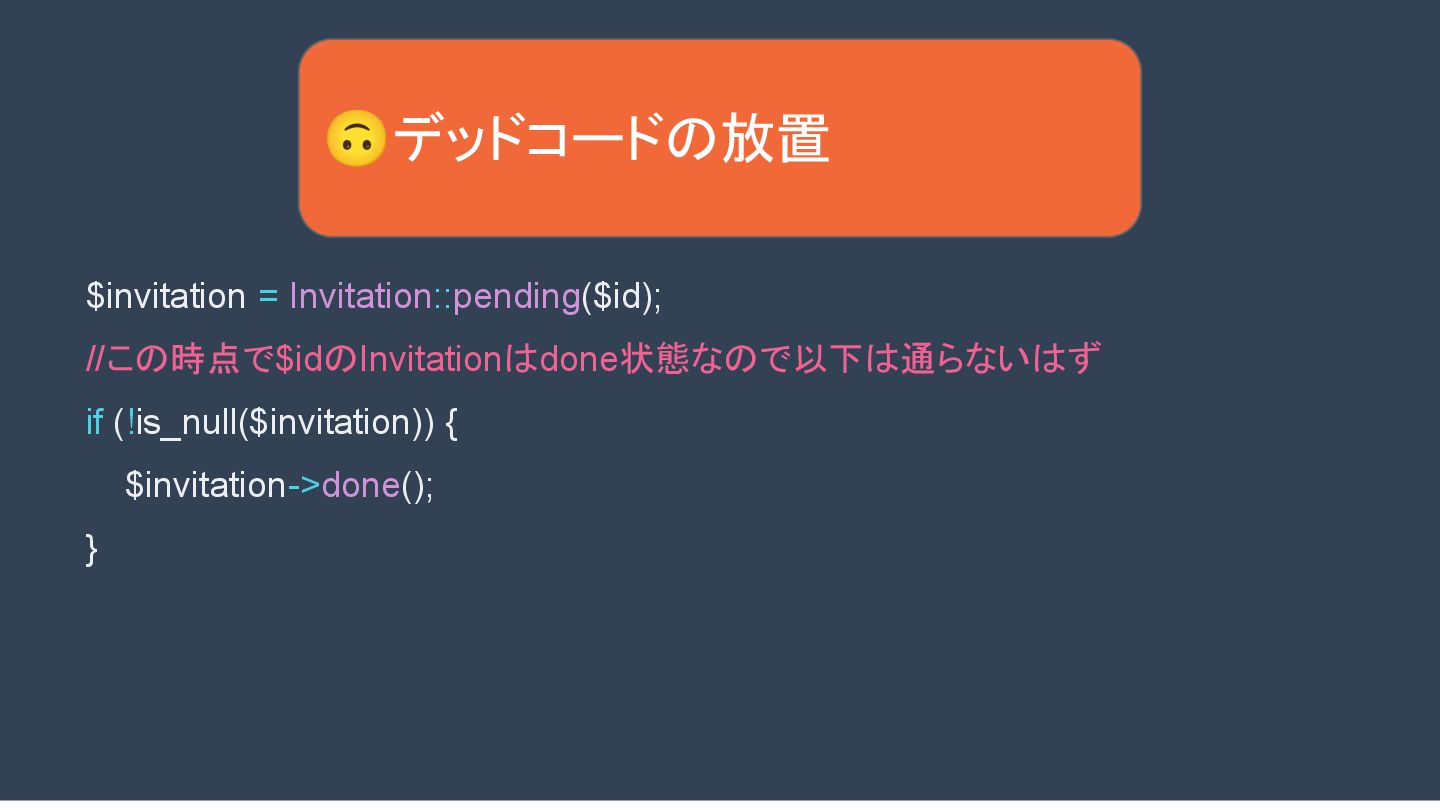Select the pending method name
This screenshot has height=810, width=1440.
(x=516, y=297)
